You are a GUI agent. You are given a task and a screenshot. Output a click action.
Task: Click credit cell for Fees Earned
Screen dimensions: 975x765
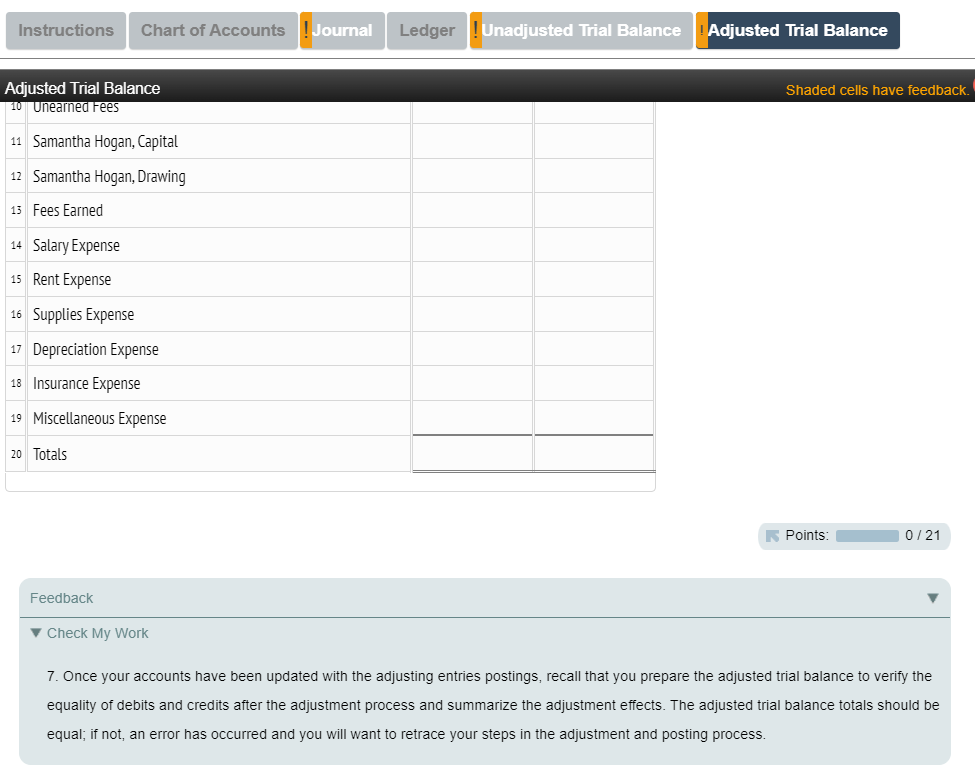(x=594, y=210)
